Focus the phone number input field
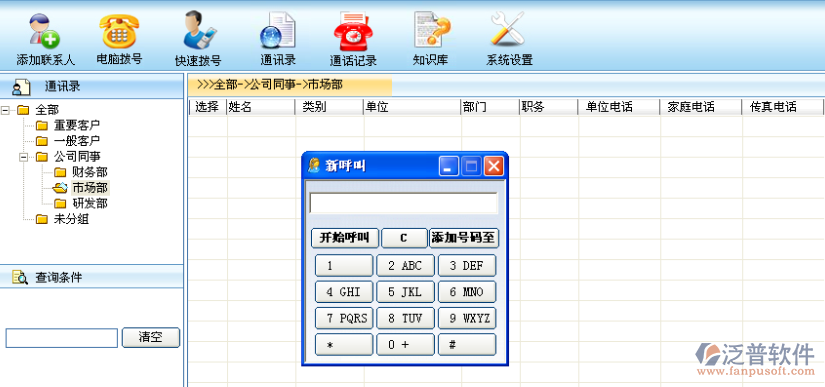The width and height of the screenshot is (825, 387). pos(404,203)
